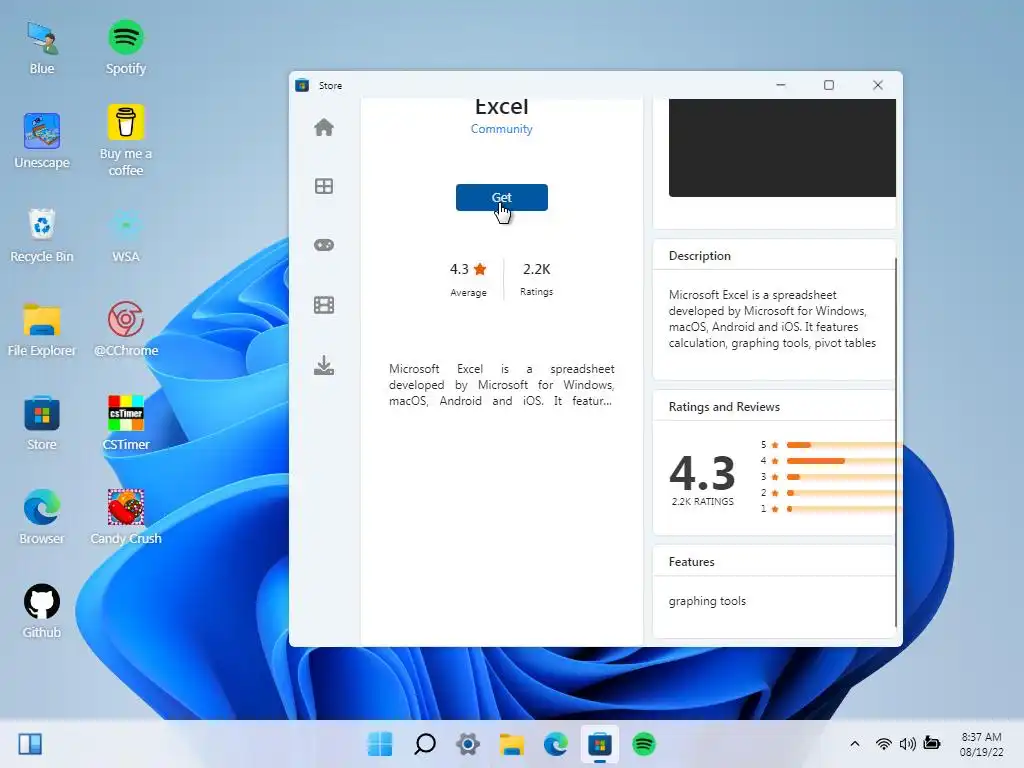Screen dimensions: 1024x768
Task: Open Spotify from the taskbar
Action: click(x=643, y=744)
